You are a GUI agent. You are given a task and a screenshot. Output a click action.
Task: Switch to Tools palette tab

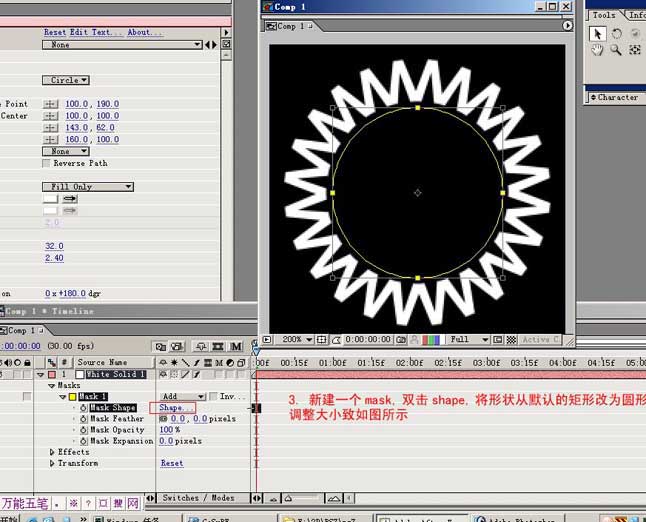pos(604,15)
